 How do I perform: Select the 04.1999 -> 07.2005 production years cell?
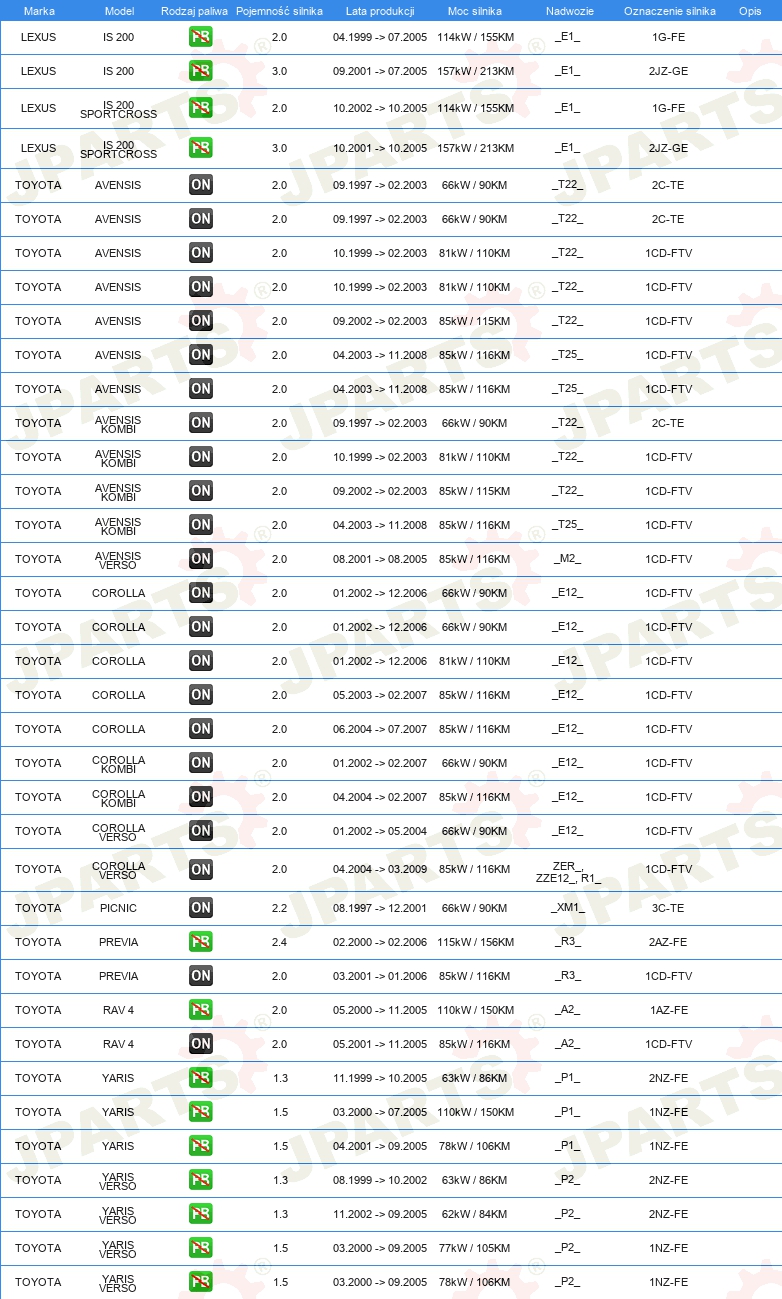tap(380, 37)
